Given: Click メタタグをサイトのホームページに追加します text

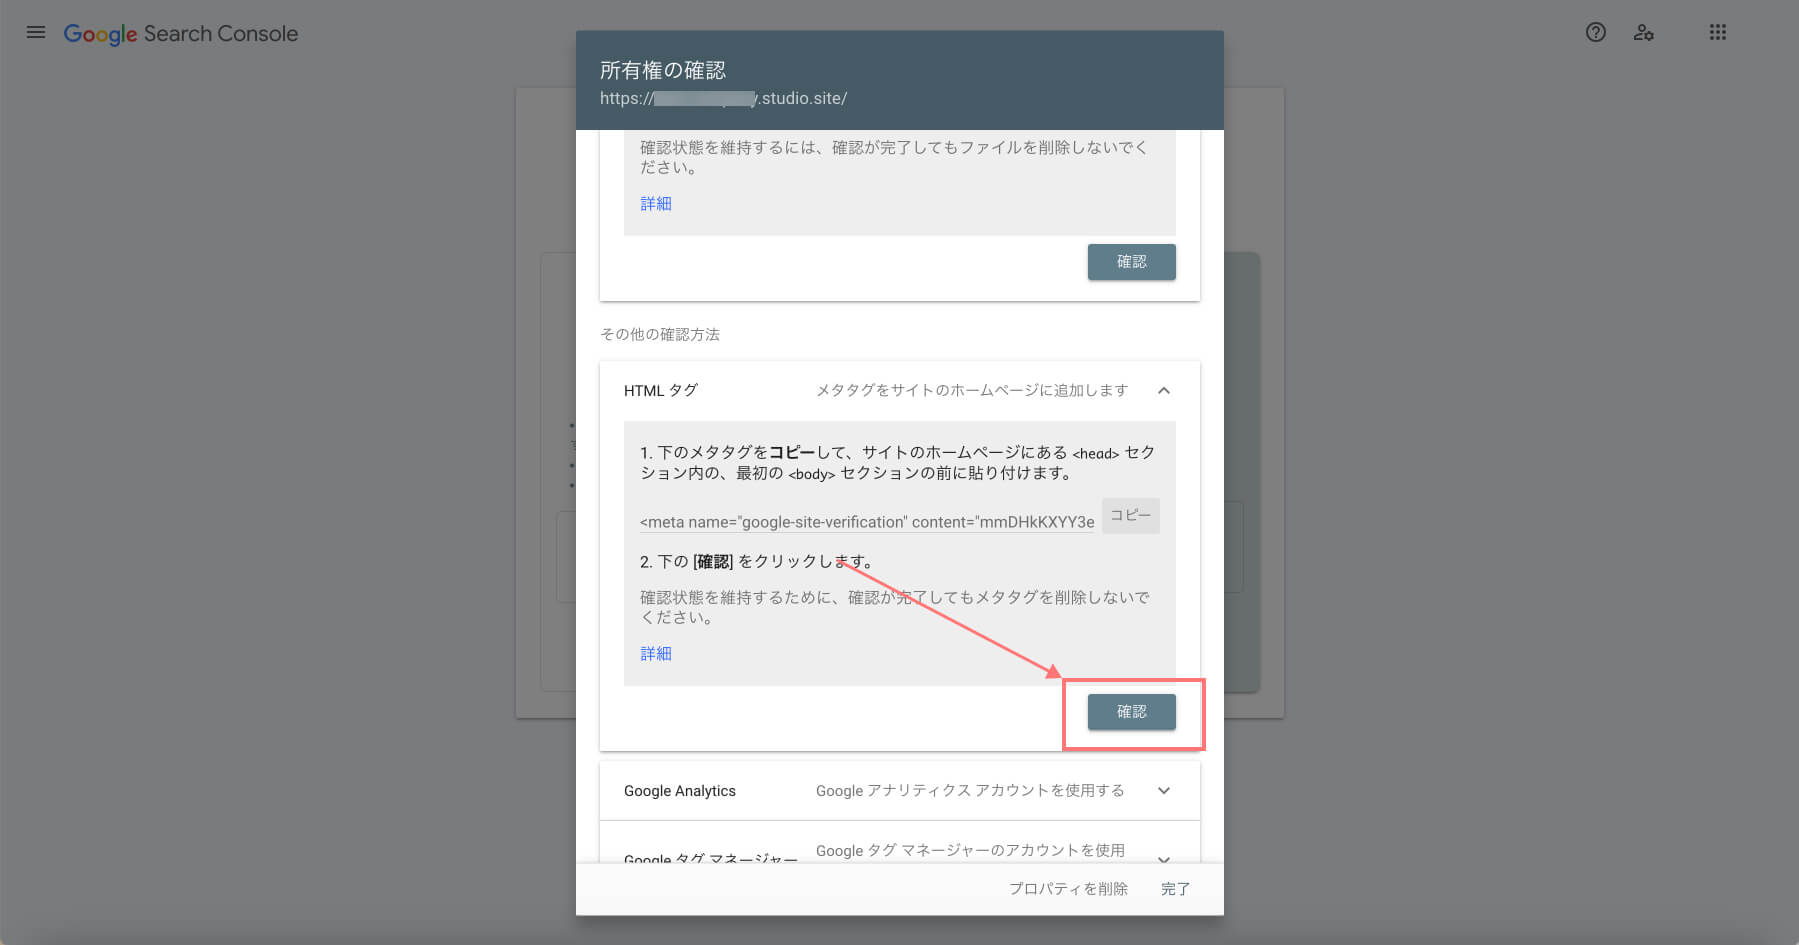Looking at the screenshot, I should (972, 390).
